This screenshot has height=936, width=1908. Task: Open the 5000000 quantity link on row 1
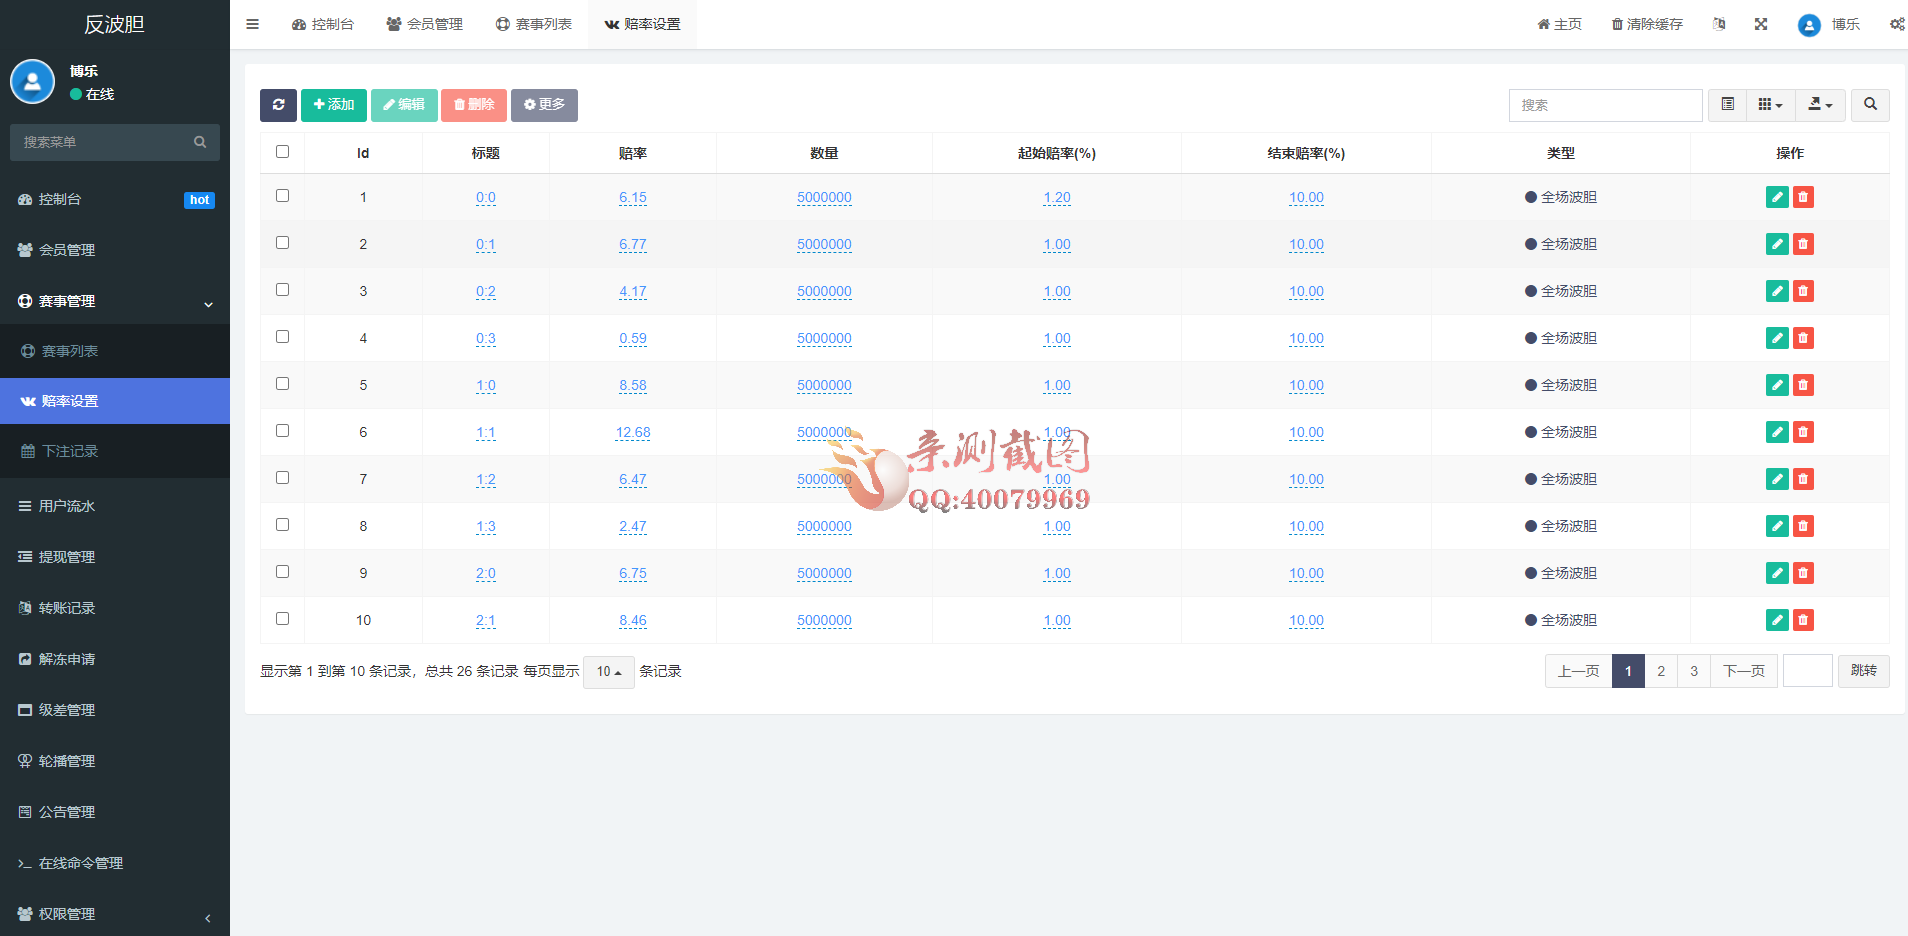(x=824, y=197)
